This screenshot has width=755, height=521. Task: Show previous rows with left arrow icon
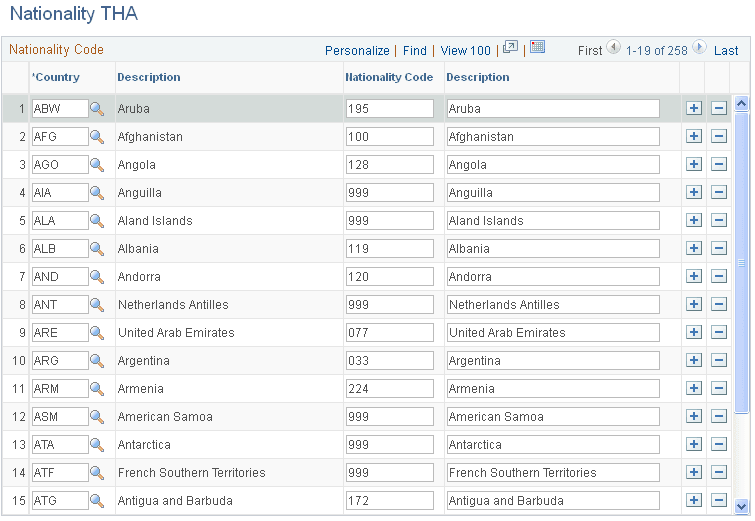tap(613, 47)
